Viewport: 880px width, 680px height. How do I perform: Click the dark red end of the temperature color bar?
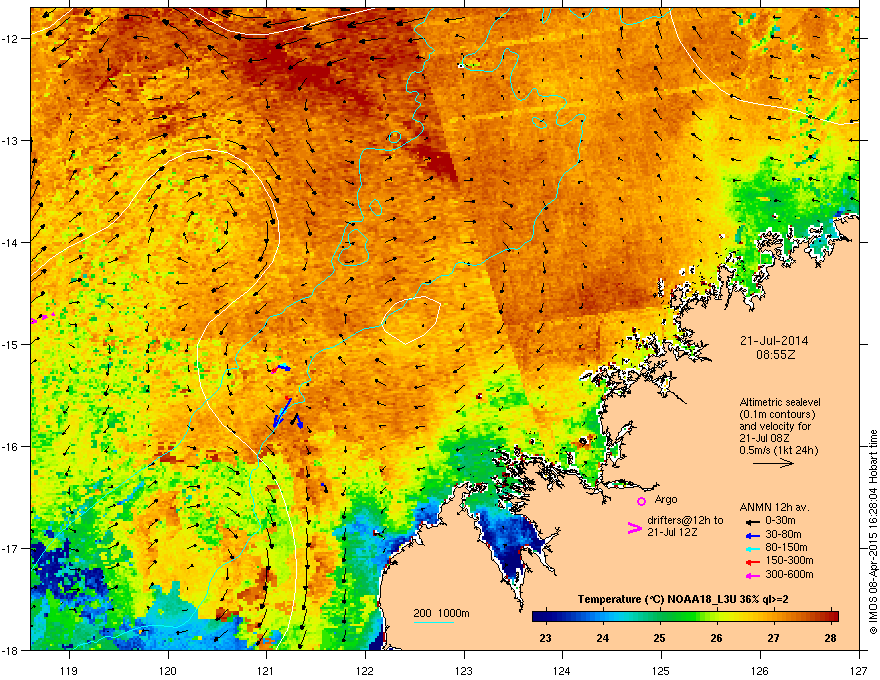833,616
